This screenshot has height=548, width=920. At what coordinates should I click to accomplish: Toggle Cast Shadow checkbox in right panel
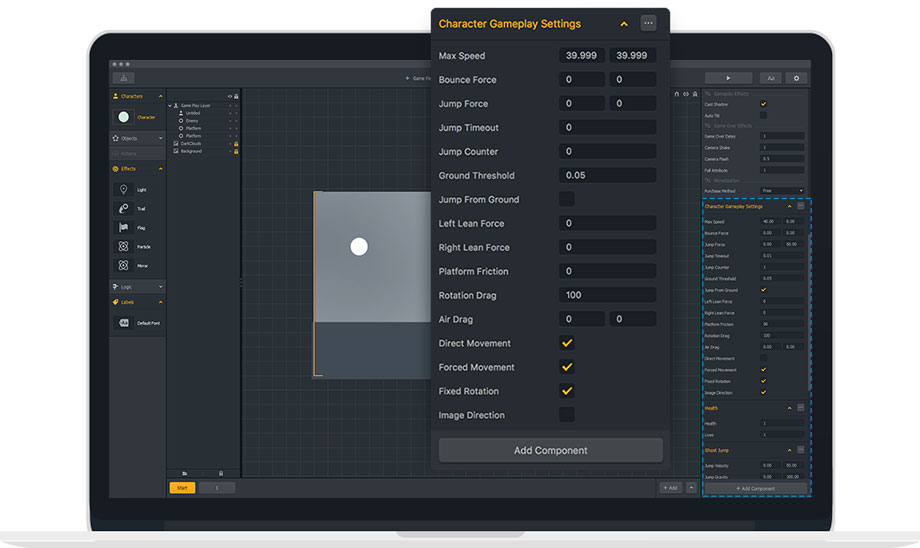763,104
